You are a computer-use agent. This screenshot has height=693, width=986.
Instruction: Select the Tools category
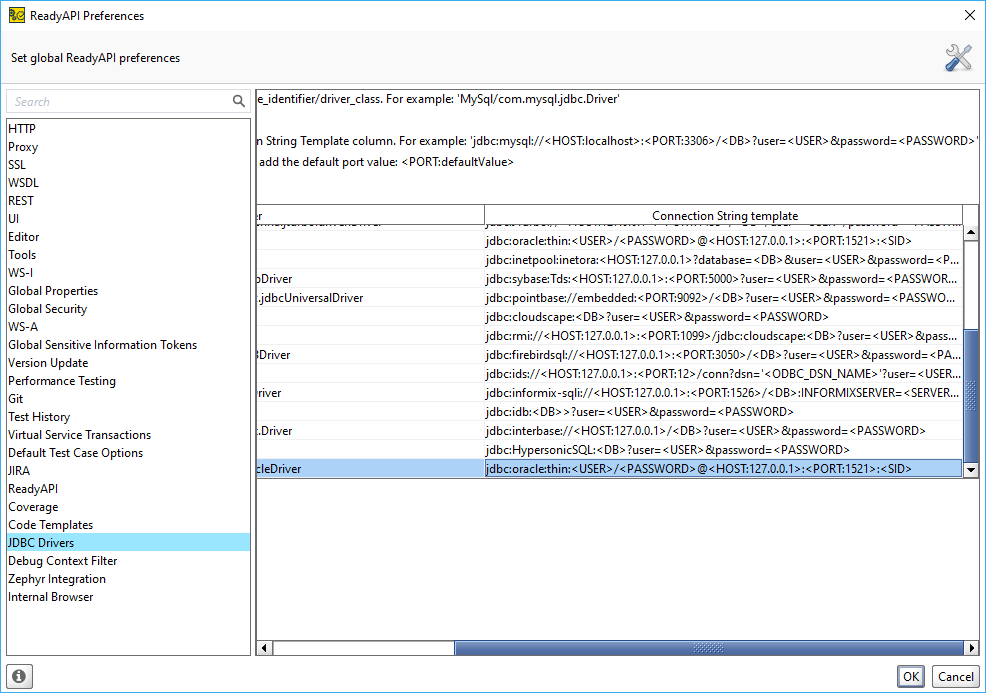[x=128, y=255]
